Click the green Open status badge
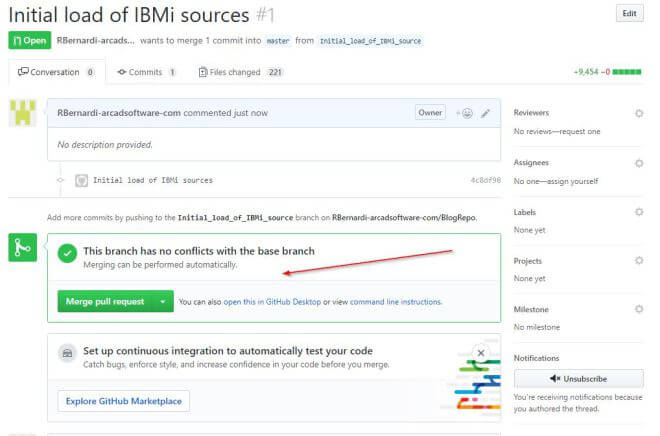Image resolution: width=660 pixels, height=436 pixels. [29, 40]
